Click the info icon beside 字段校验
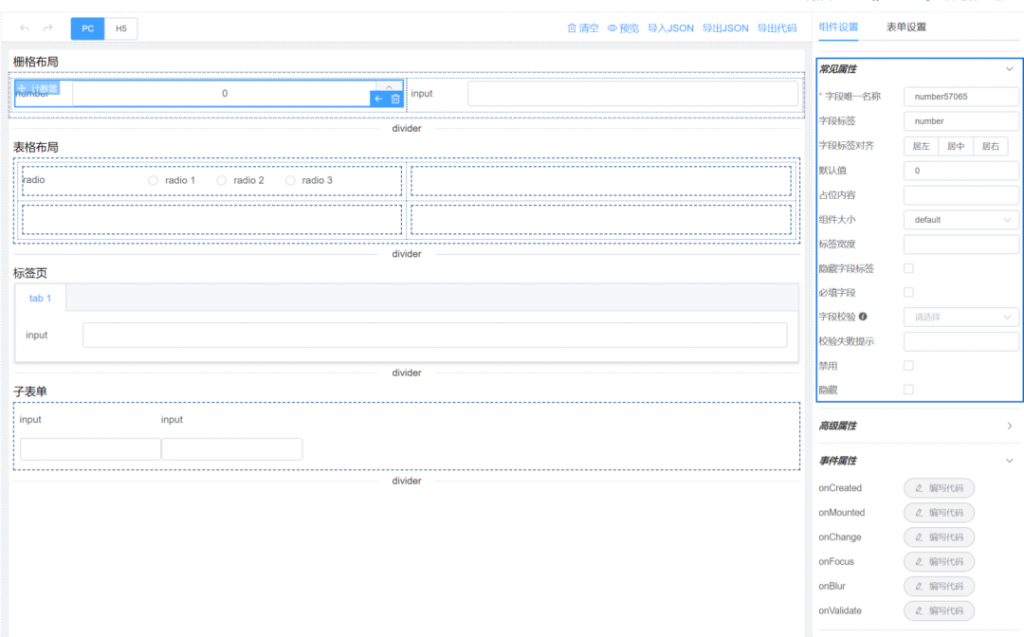 click(863, 316)
